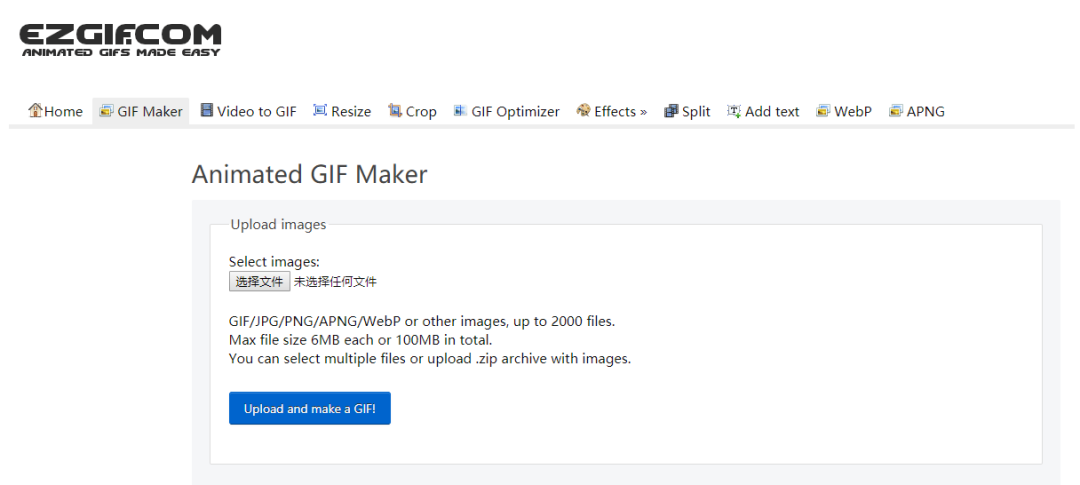Click the Resize tool icon

pos(320,110)
